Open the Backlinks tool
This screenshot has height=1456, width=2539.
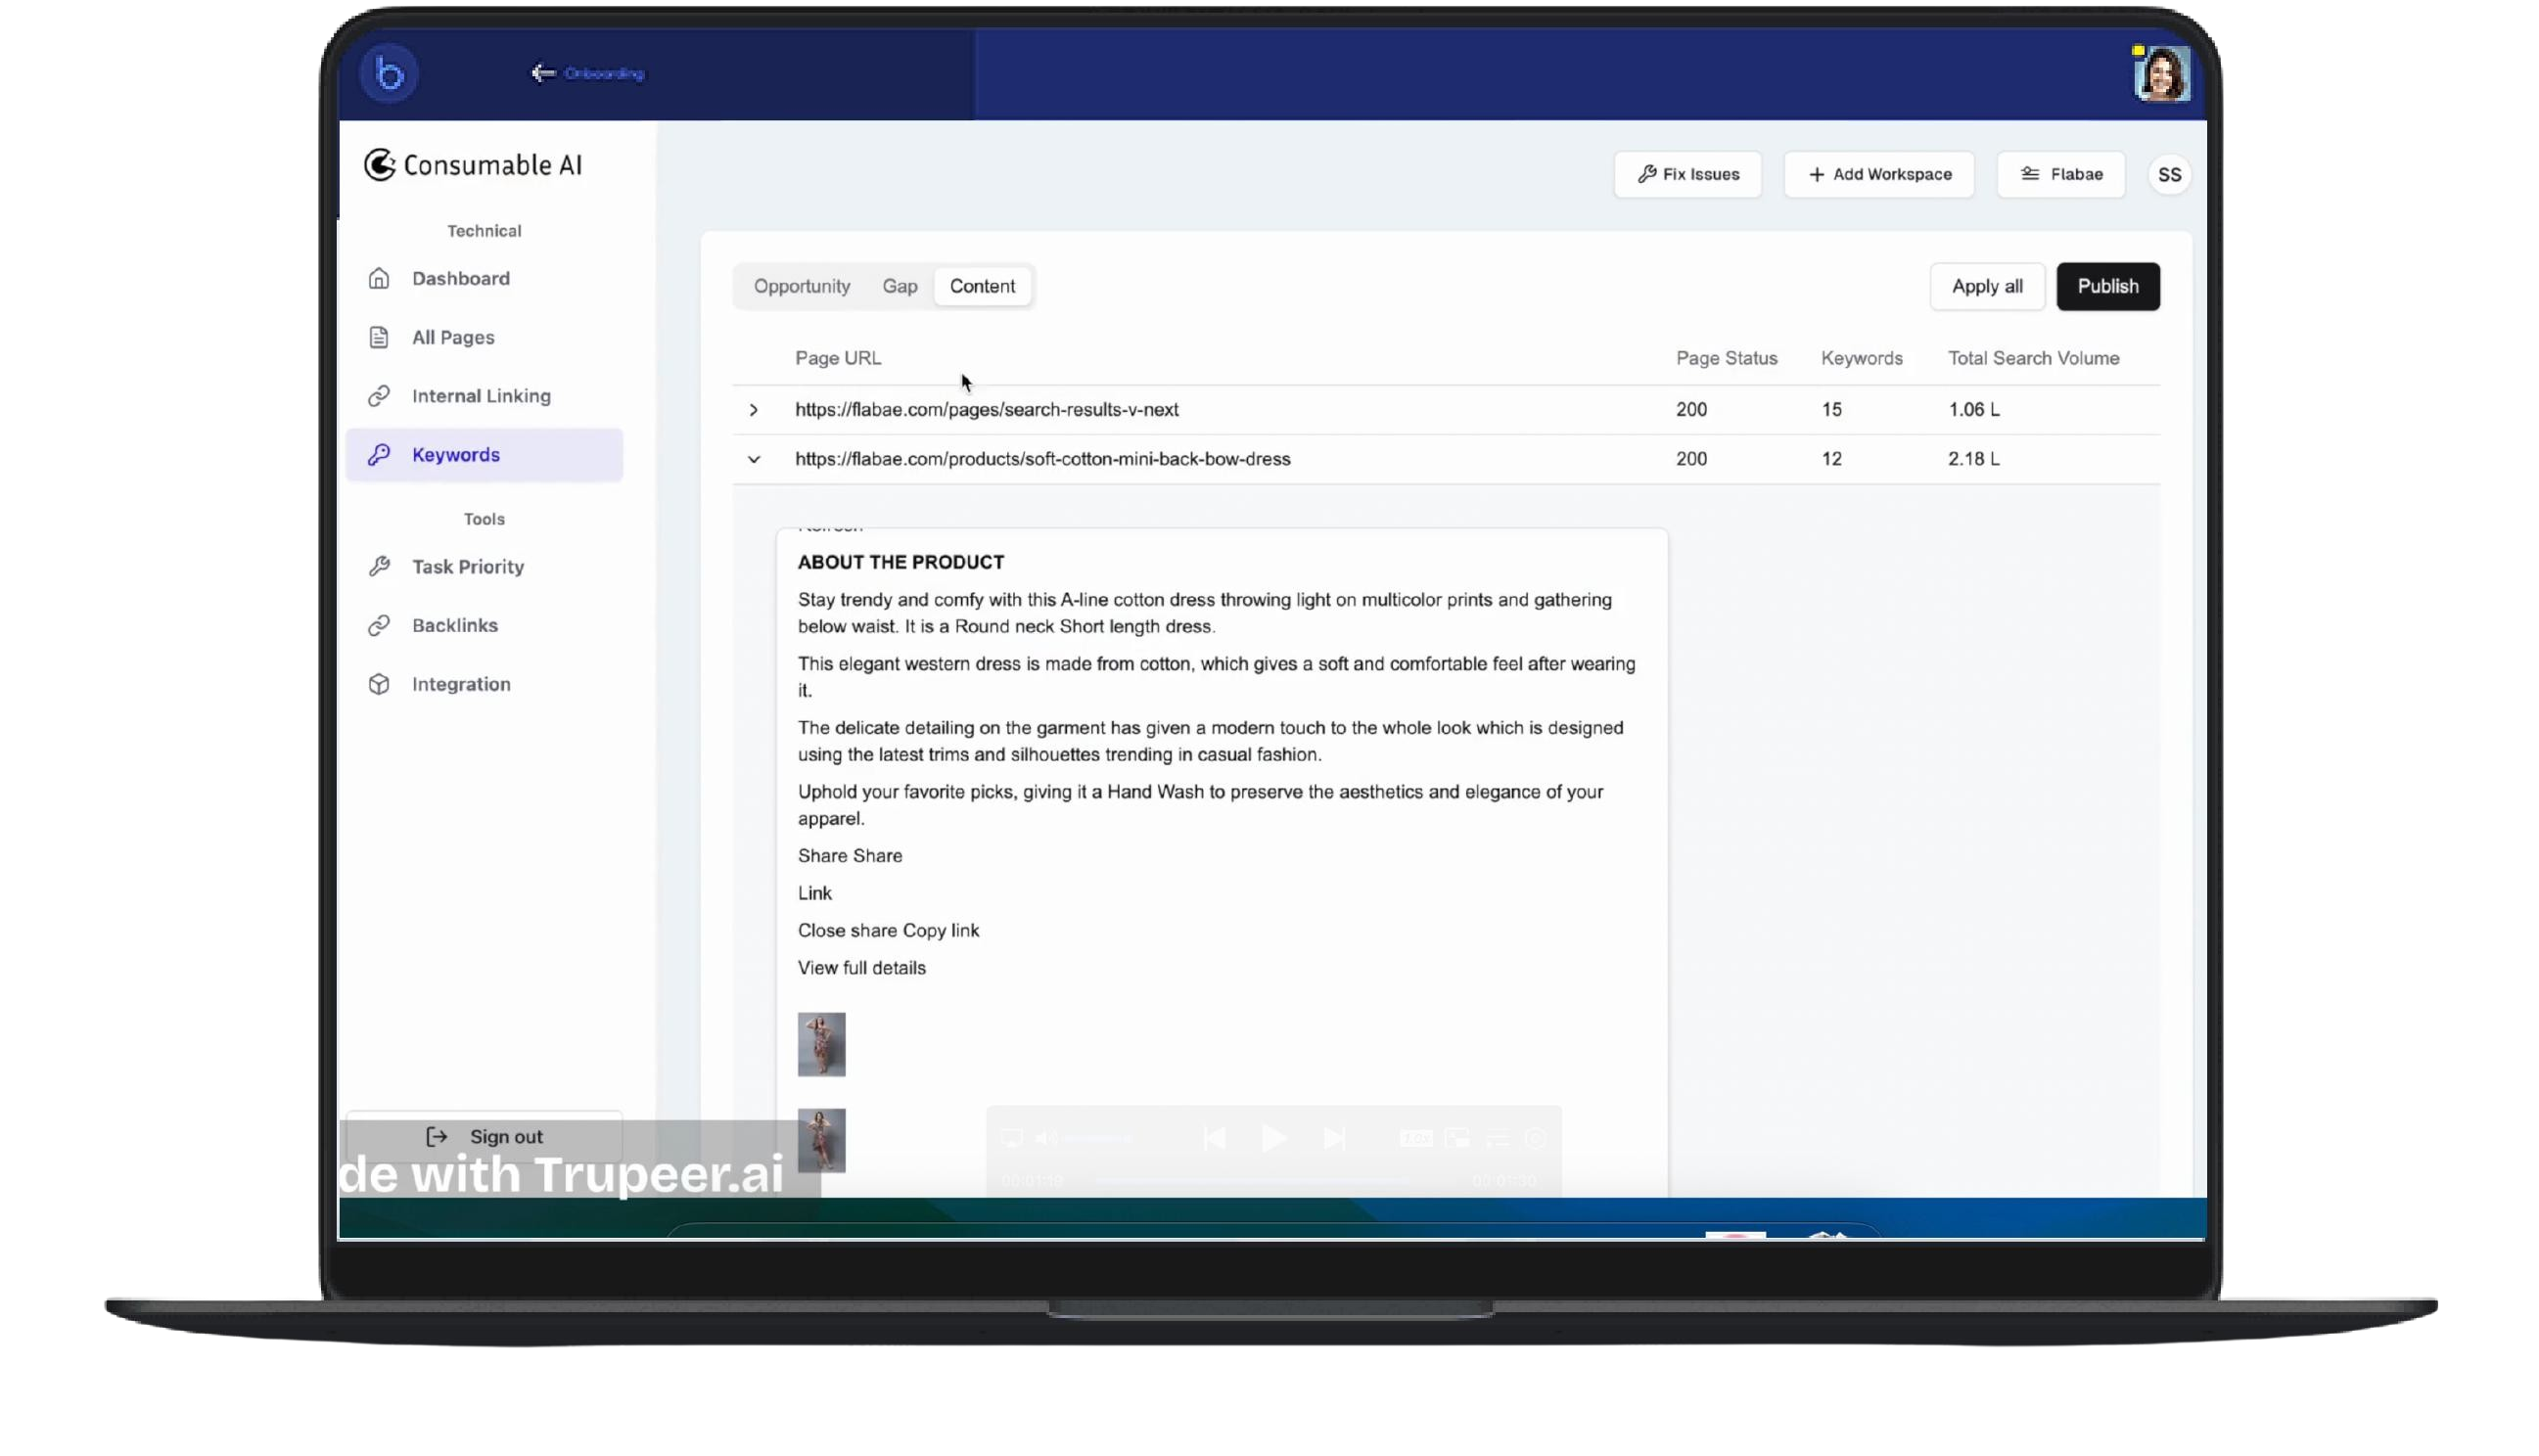point(484,625)
